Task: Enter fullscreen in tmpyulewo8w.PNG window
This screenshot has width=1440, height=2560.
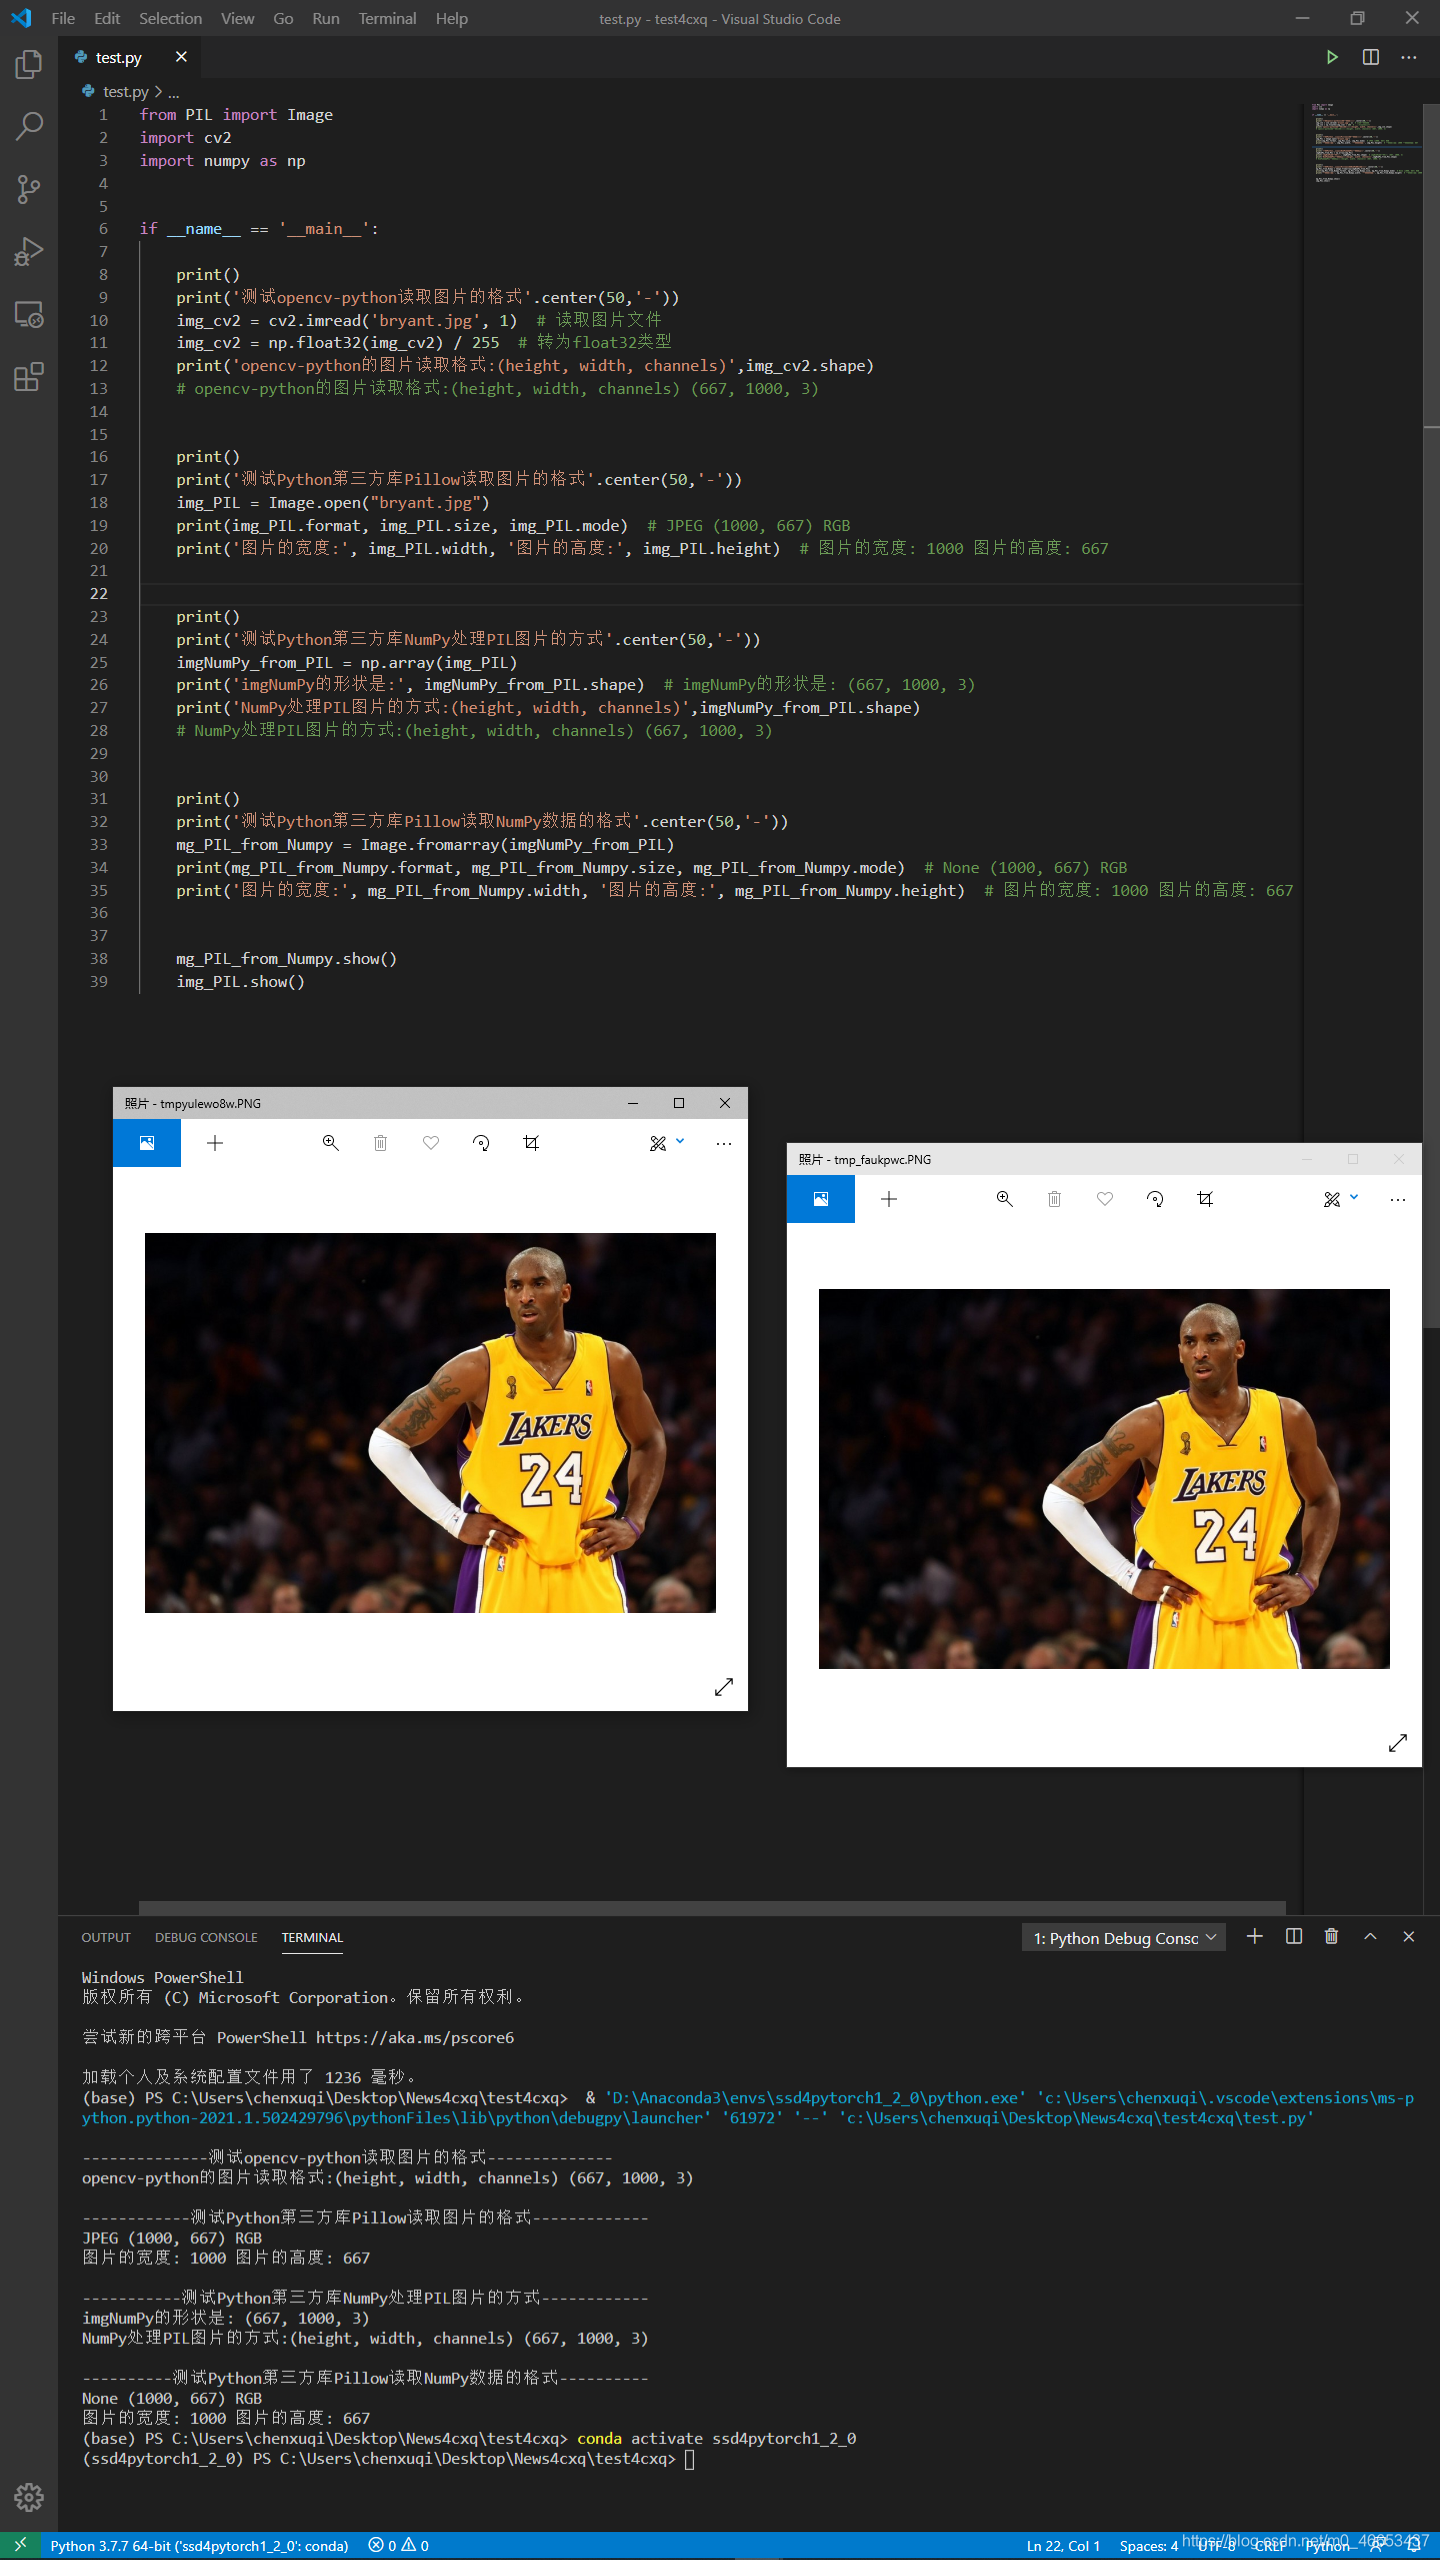Action: 724,1687
